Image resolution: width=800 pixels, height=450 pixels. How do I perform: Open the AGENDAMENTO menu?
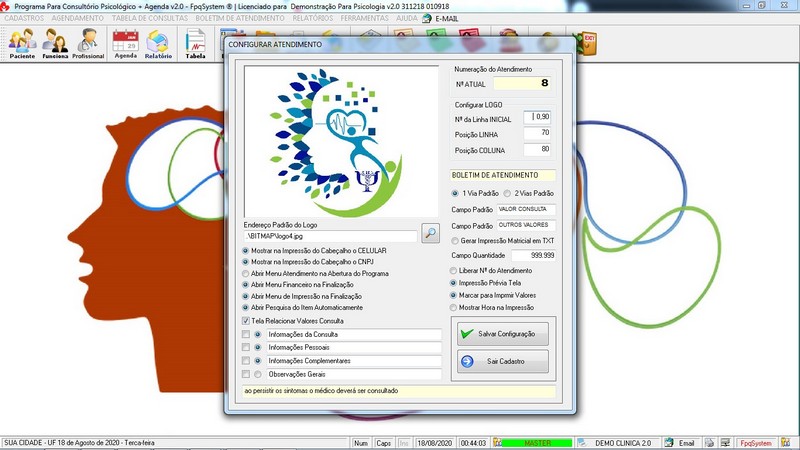click(x=78, y=18)
